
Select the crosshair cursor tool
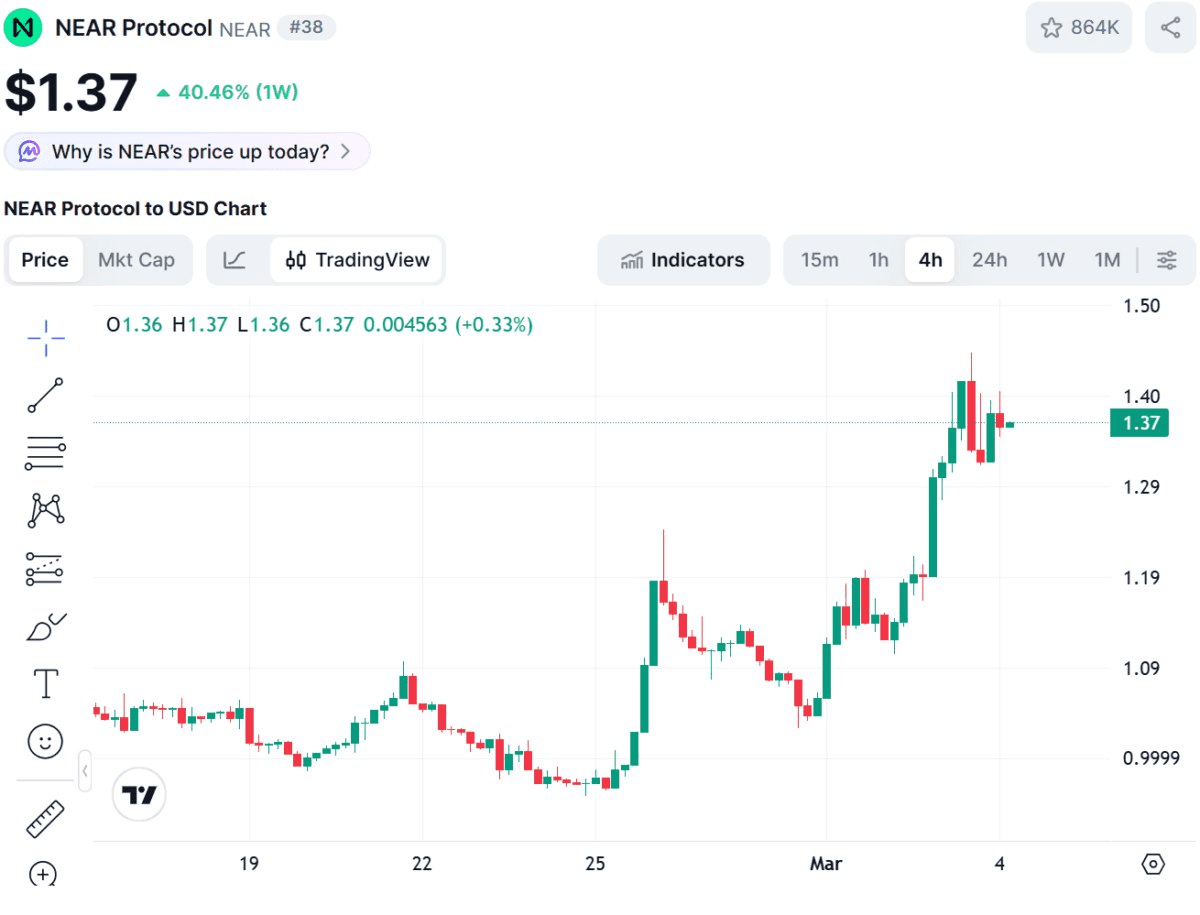(x=45, y=339)
